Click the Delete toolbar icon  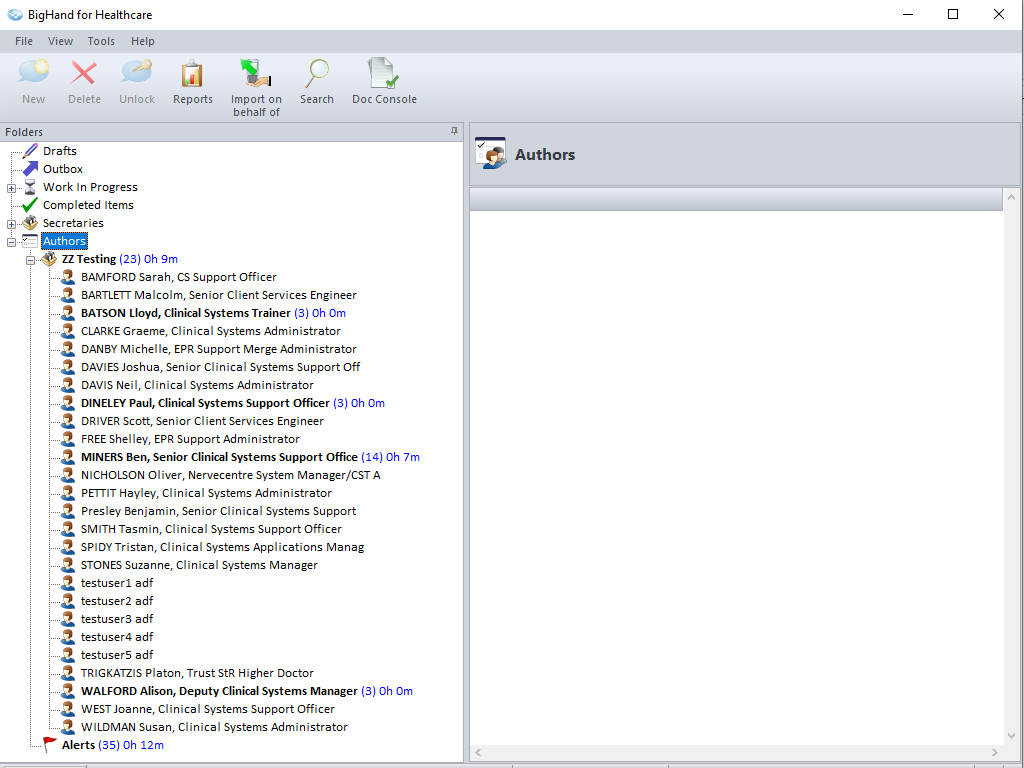(84, 72)
